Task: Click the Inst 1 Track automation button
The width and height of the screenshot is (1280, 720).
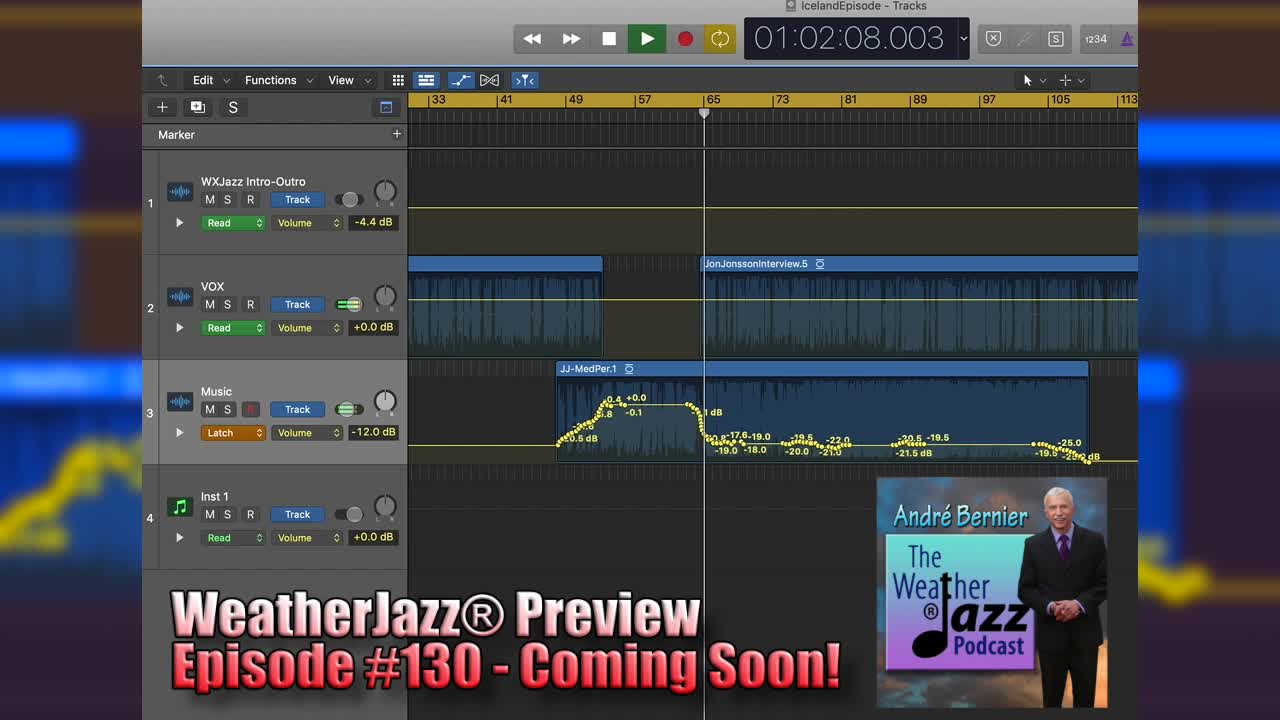Action: [x=298, y=515]
